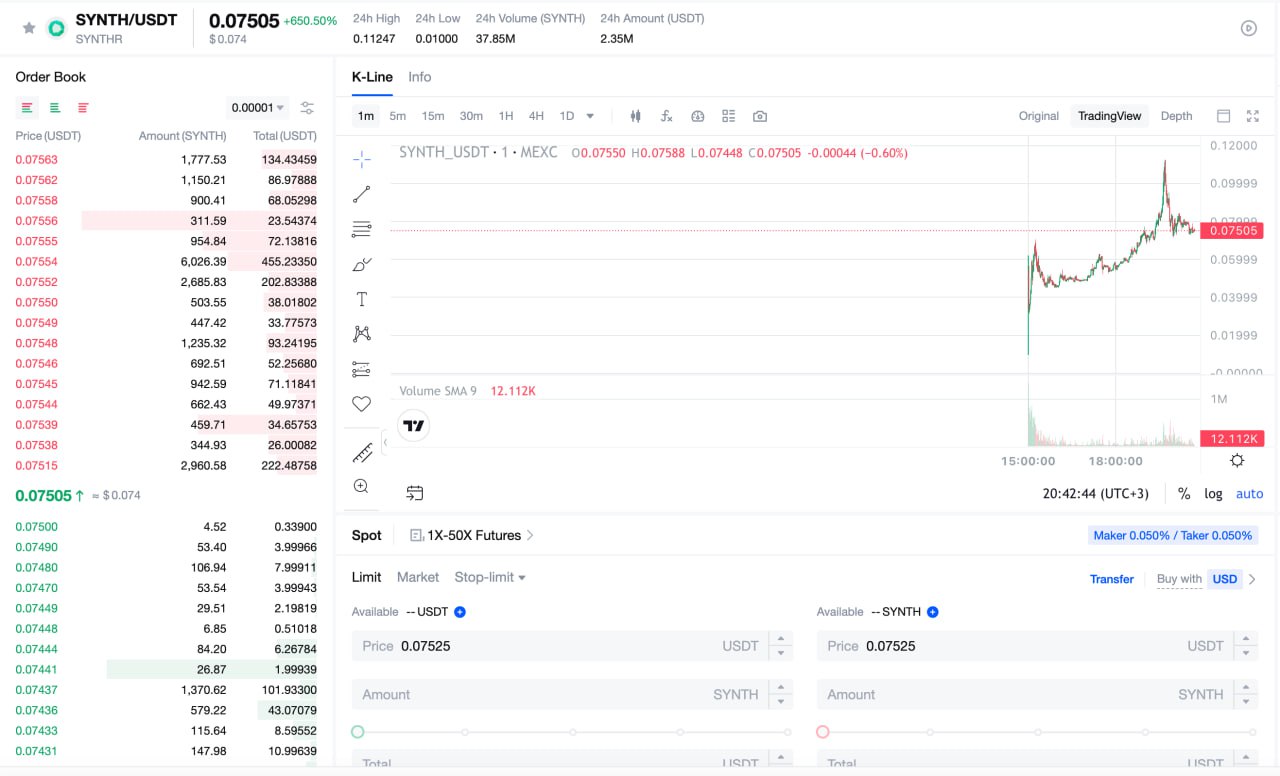Open the Stop-limit order type dropdown

point(490,577)
